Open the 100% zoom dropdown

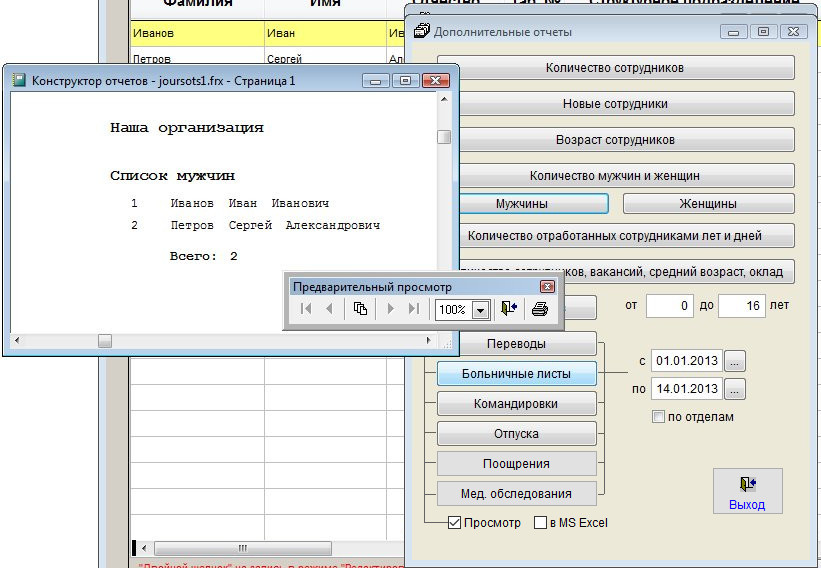[x=480, y=310]
